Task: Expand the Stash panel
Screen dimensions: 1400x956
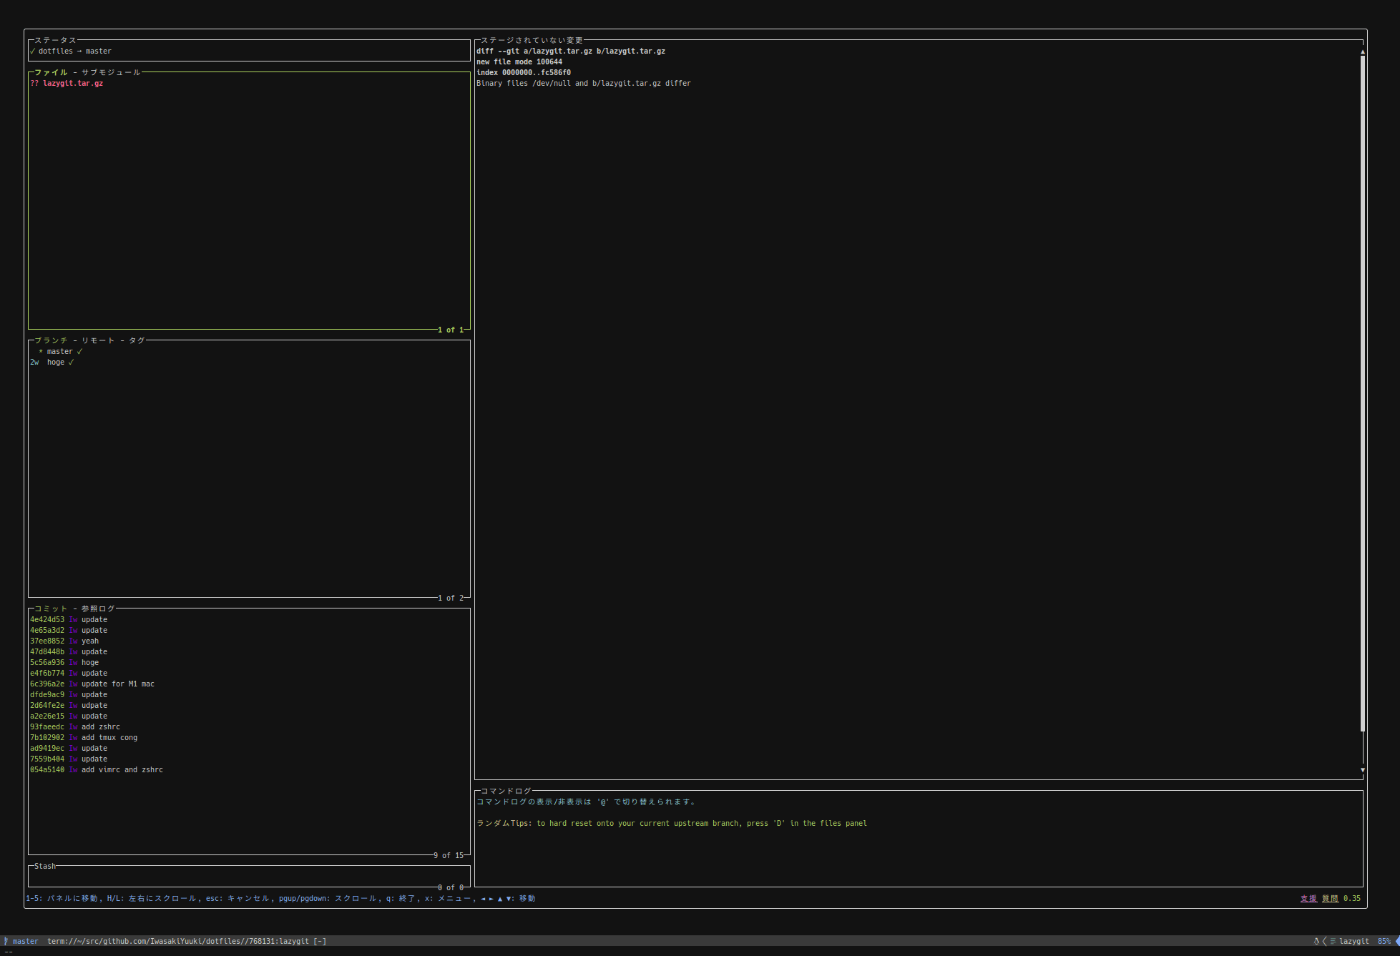Action: point(43,866)
